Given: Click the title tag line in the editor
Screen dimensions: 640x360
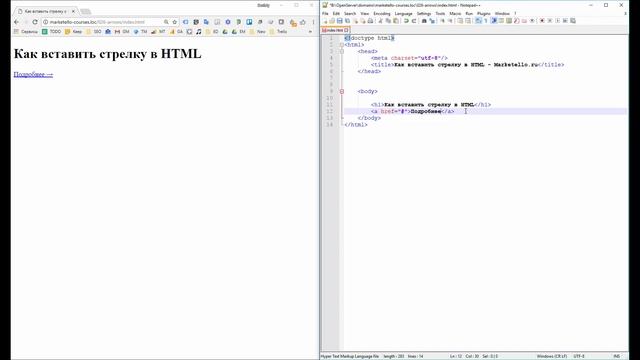Looking at the screenshot, I should coord(467,64).
